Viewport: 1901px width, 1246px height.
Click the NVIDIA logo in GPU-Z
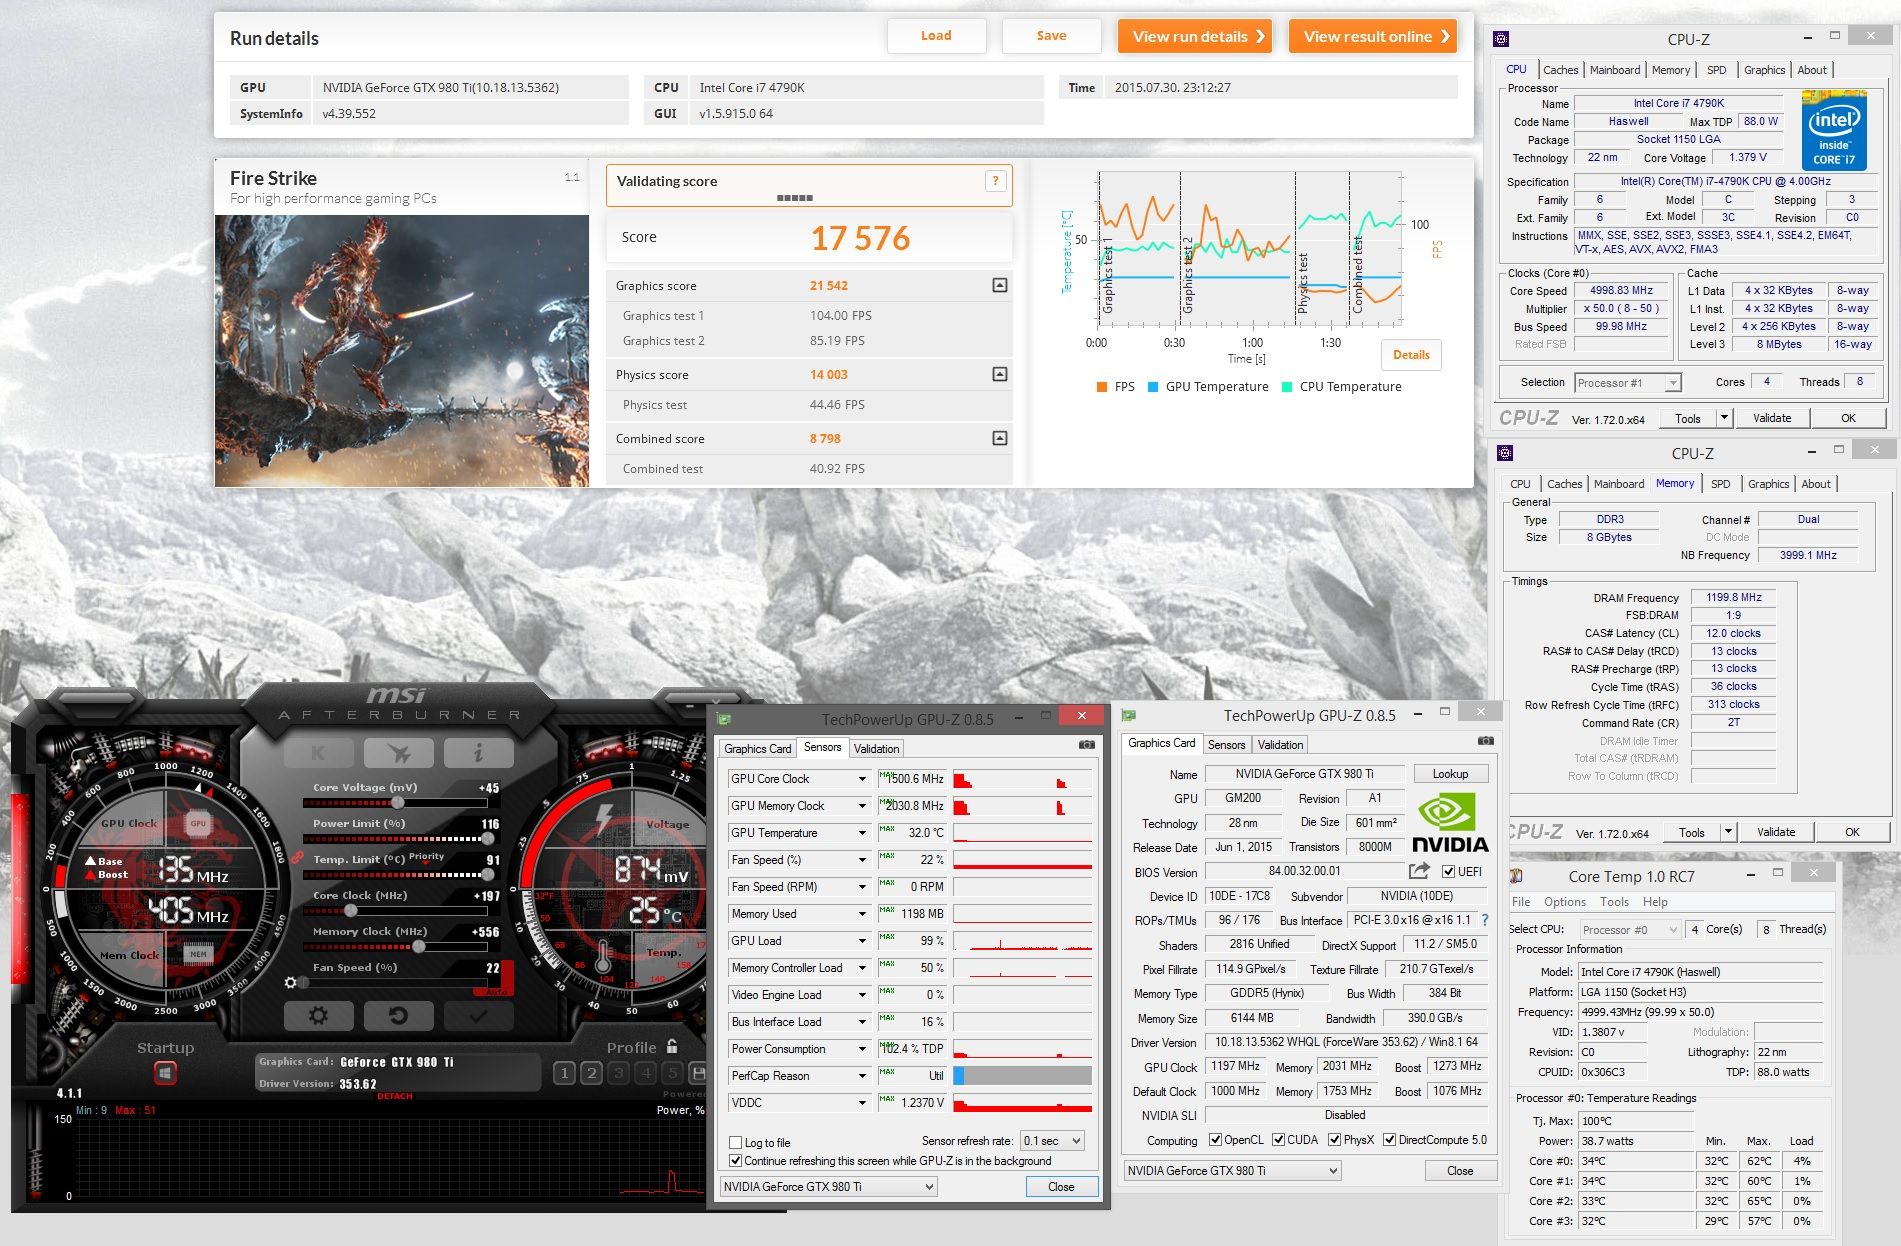pyautogui.click(x=1450, y=822)
